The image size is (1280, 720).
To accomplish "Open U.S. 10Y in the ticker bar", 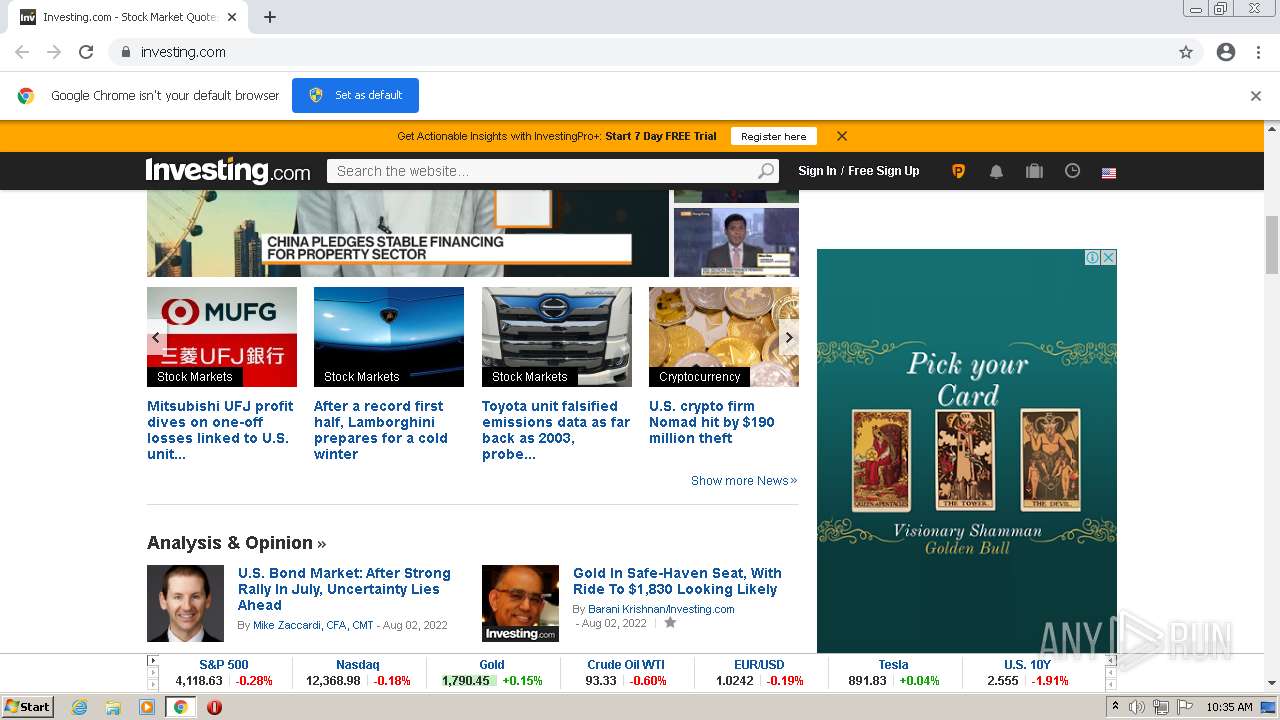I will coord(1028,664).
